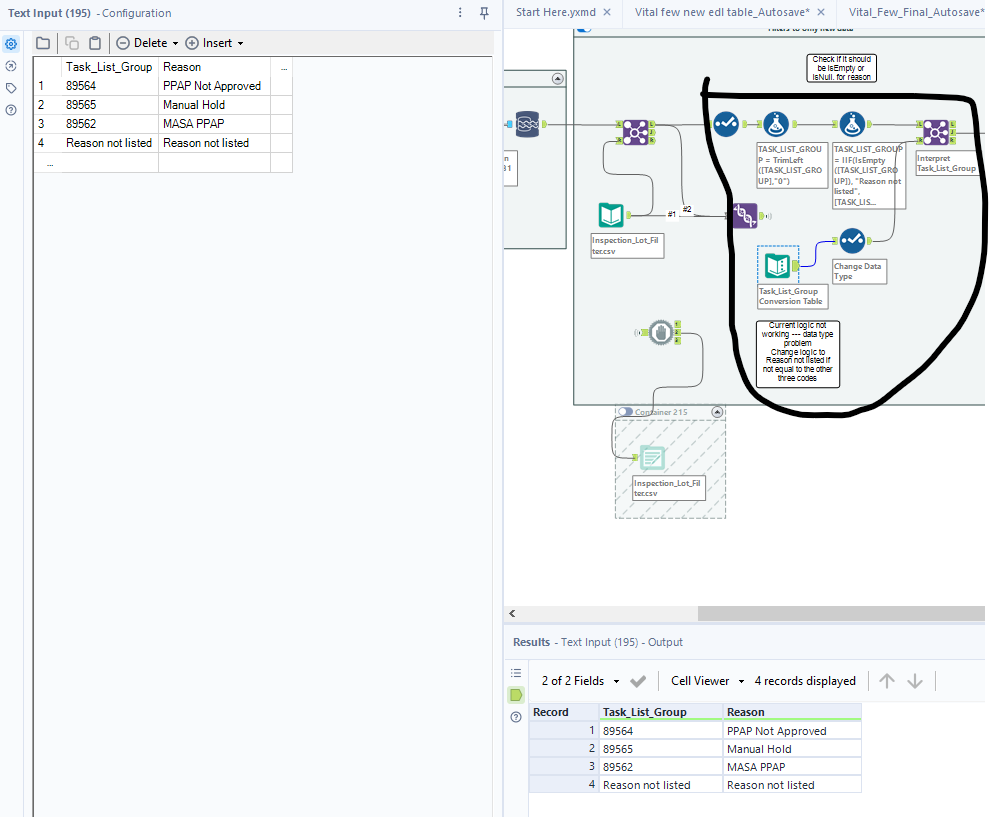The height and width of the screenshot is (817, 990).
Task: Open the Annotation tag icon in Configuration sidebar
Action: (x=11, y=88)
